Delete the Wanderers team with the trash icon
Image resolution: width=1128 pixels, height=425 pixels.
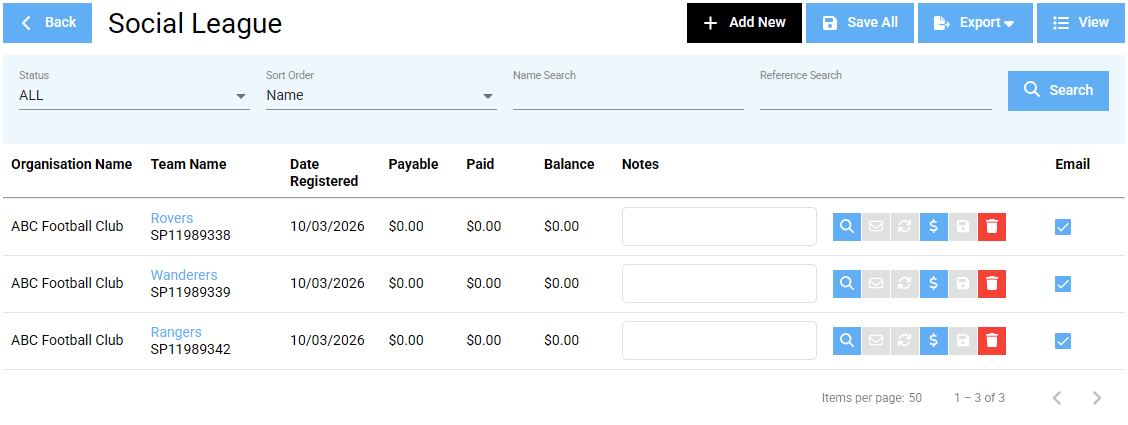[x=992, y=284]
